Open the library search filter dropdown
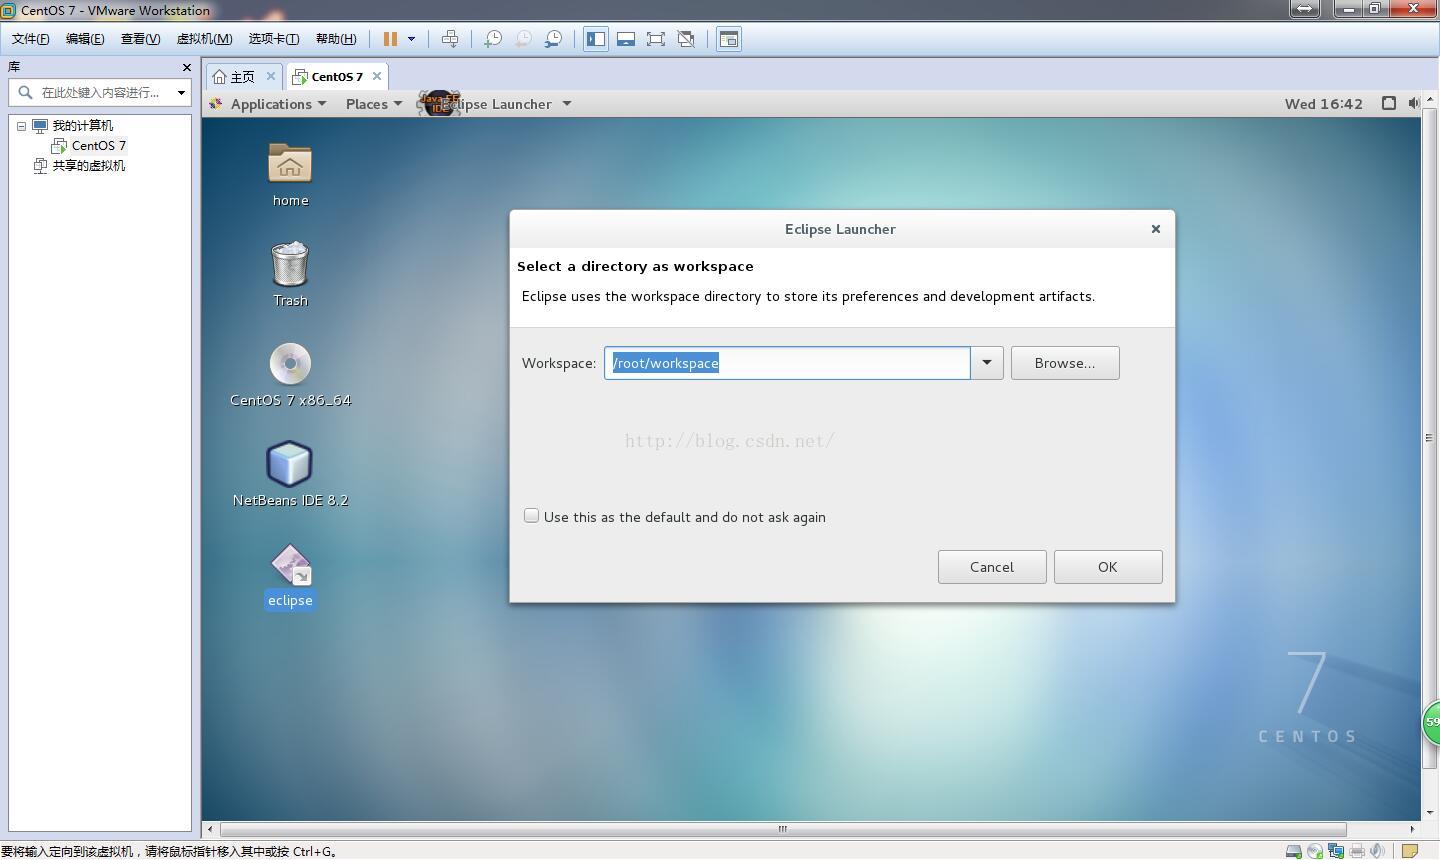Image resolution: width=1440 pixels, height=860 pixels. tap(181, 92)
